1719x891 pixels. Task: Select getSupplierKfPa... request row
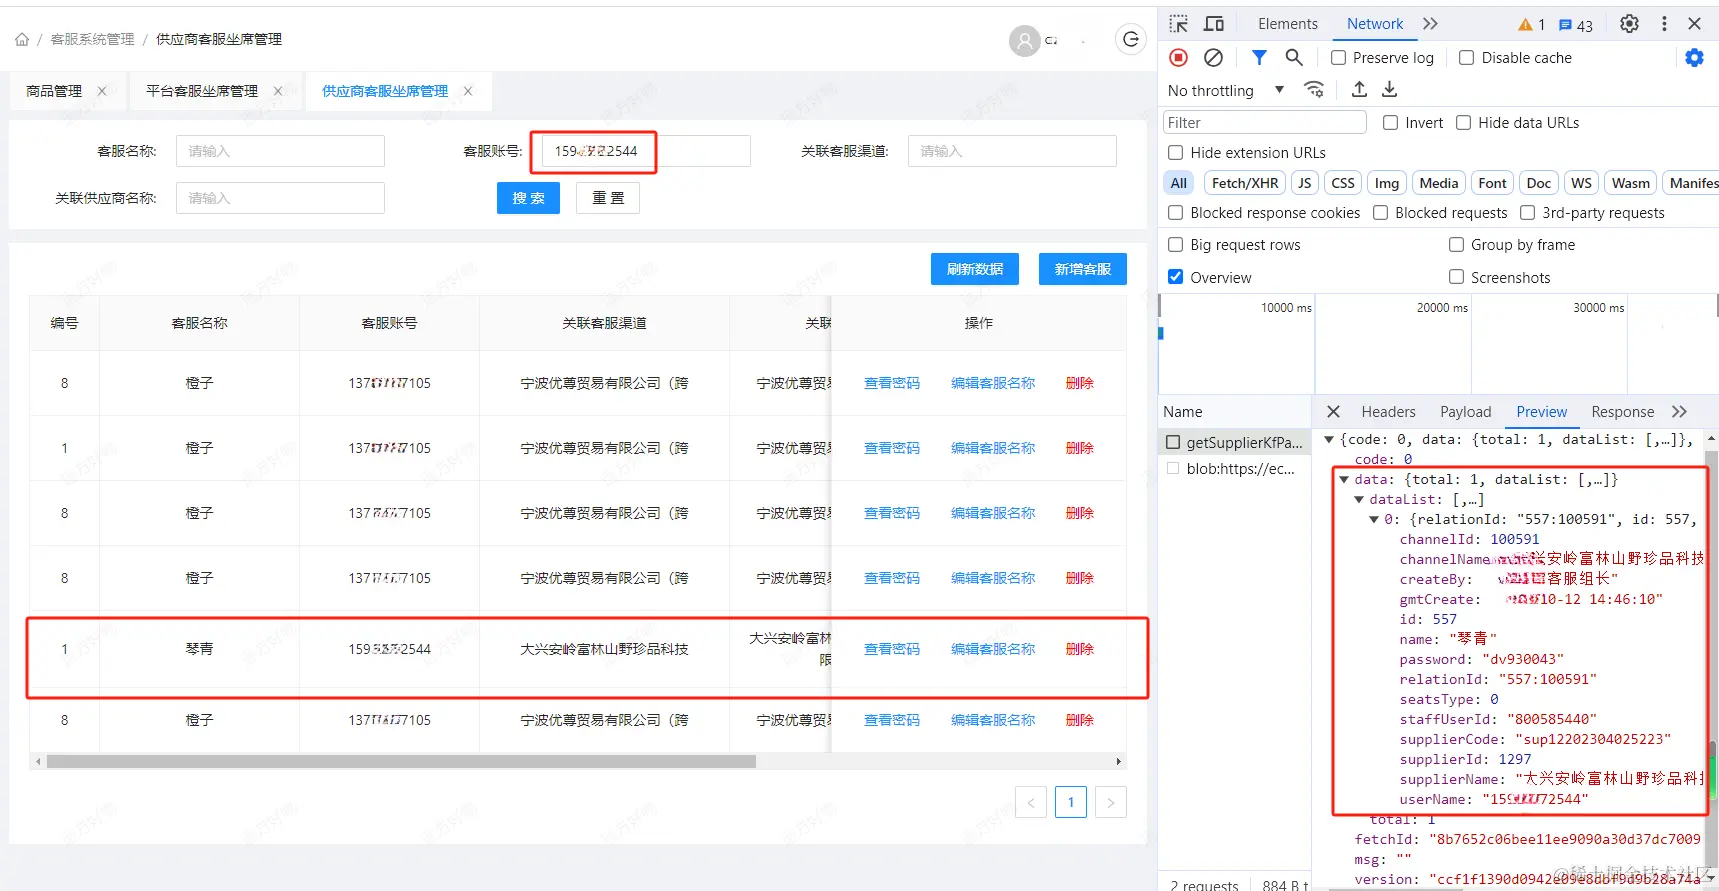point(1235,442)
